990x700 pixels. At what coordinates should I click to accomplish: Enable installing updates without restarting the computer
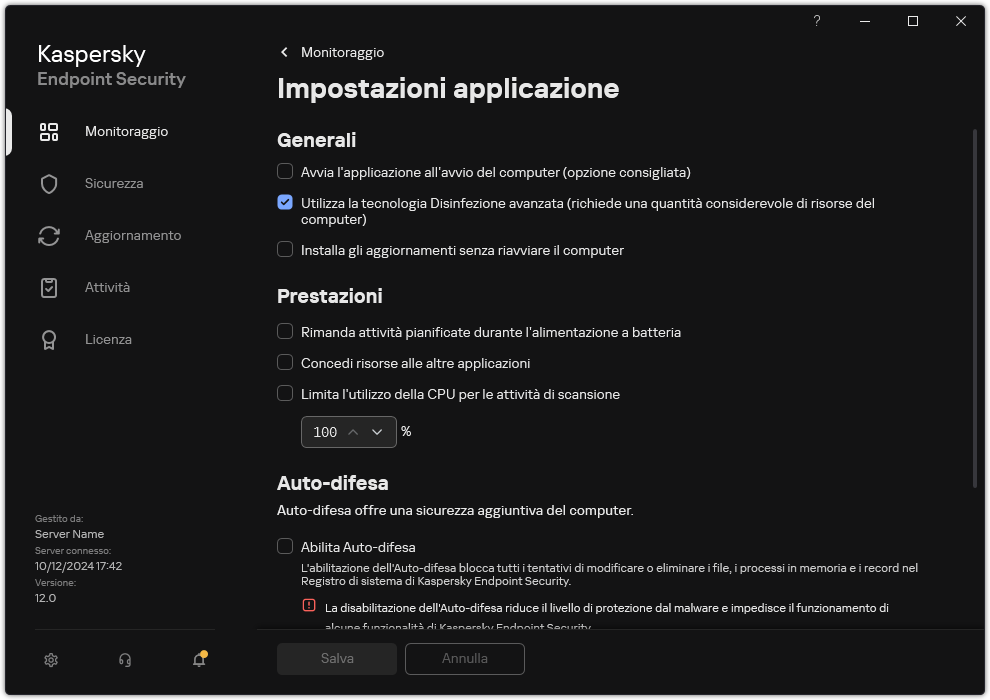[285, 250]
